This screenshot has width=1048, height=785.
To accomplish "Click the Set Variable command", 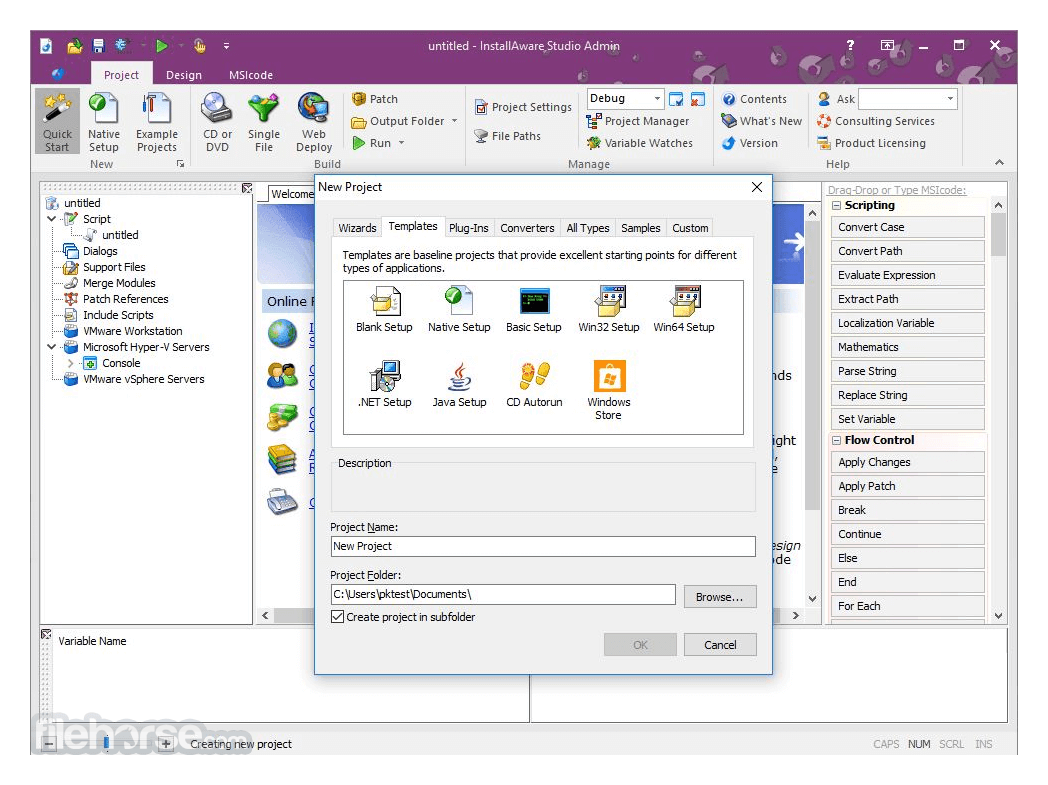I will pyautogui.click(x=908, y=419).
